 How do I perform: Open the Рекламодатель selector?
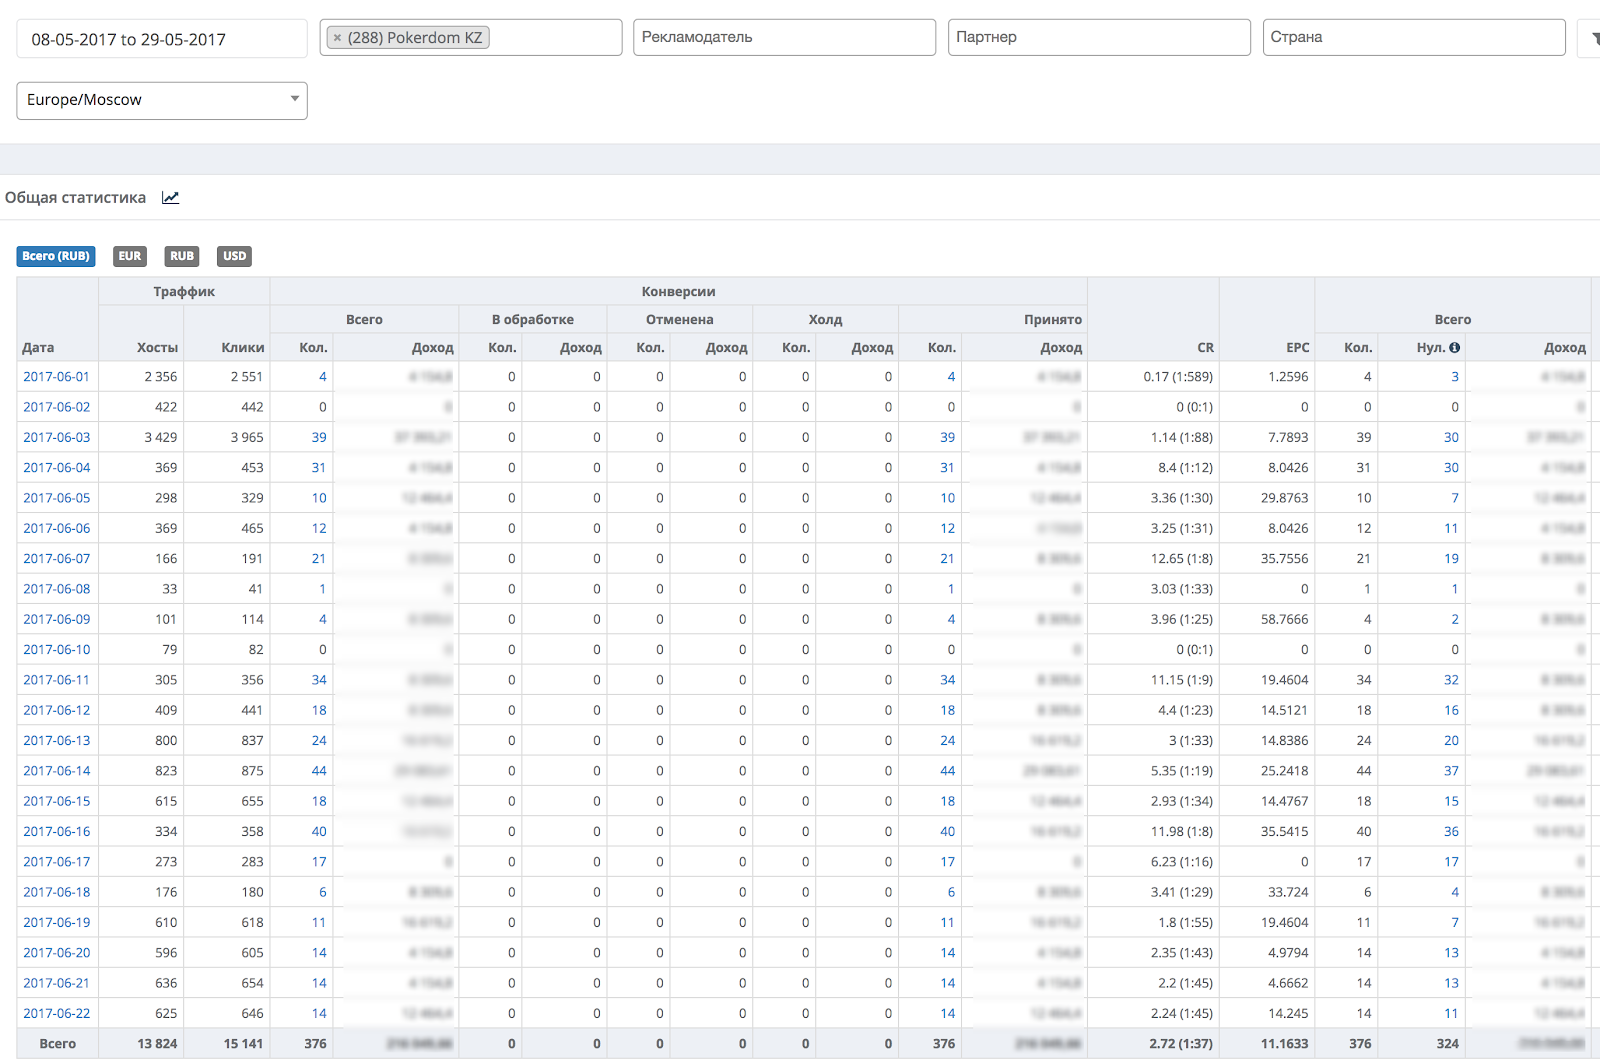click(784, 37)
